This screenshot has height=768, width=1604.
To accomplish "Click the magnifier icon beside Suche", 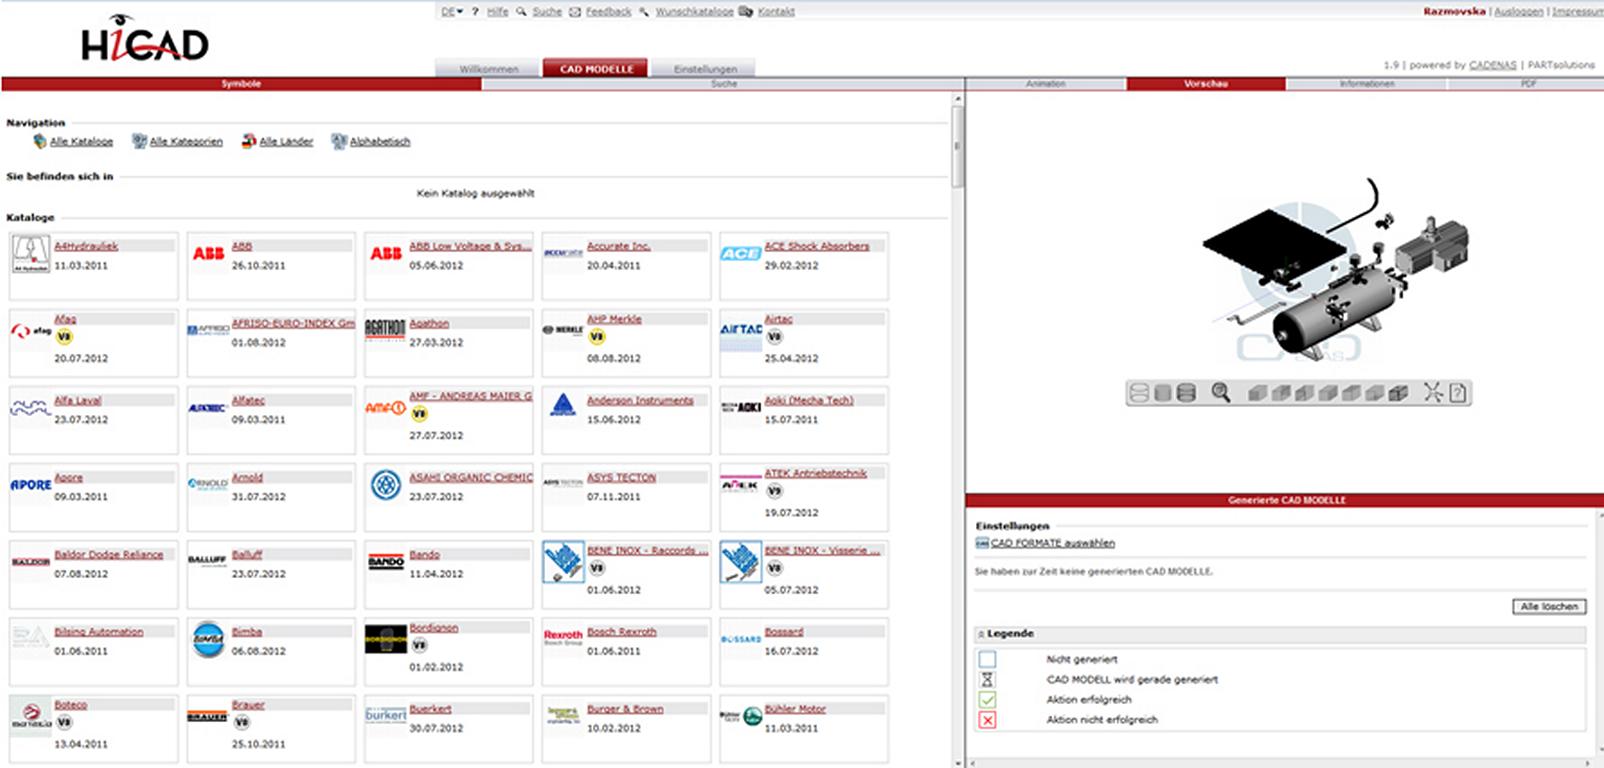I will click(521, 12).
